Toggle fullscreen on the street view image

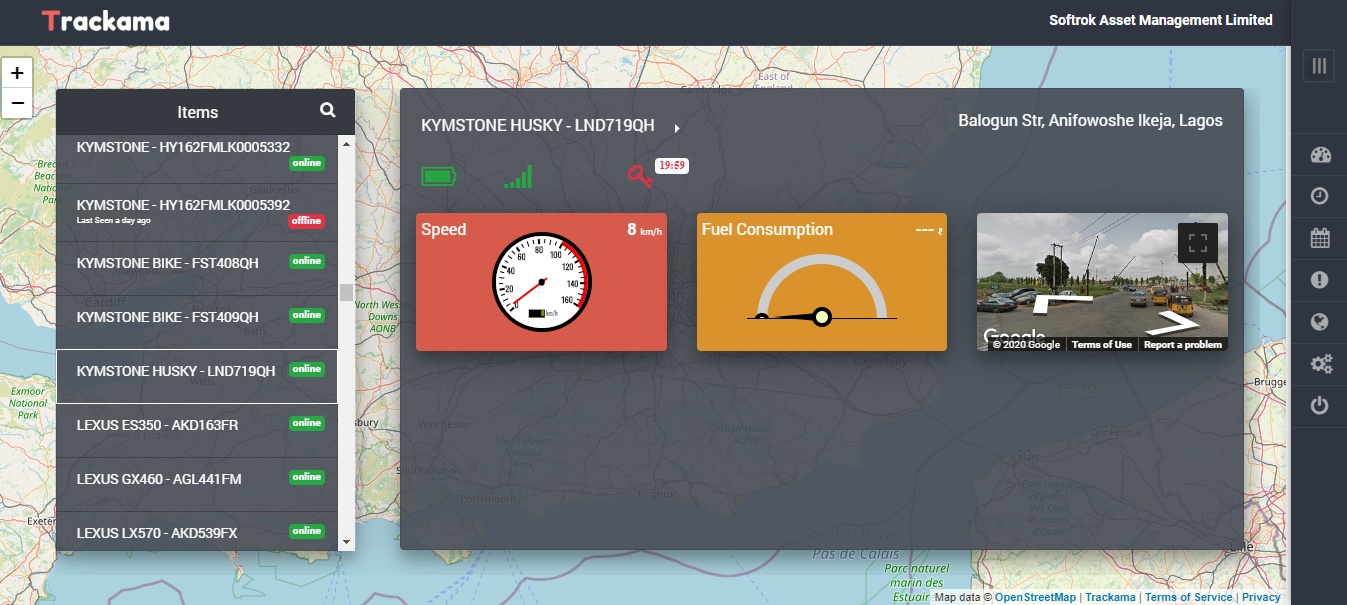(1197, 242)
